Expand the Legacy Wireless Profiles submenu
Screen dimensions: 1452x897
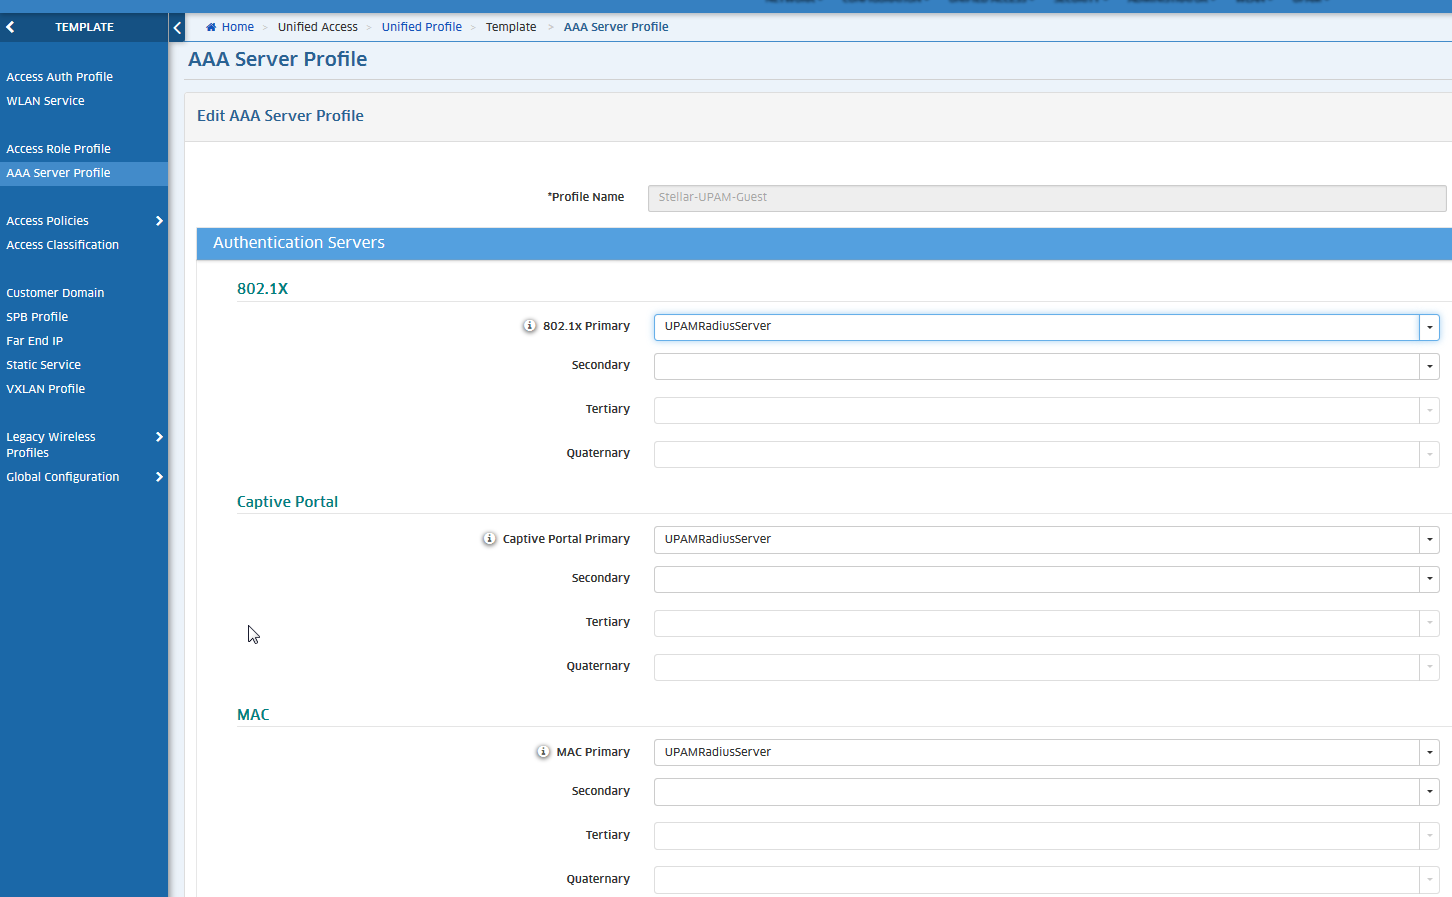(159, 437)
